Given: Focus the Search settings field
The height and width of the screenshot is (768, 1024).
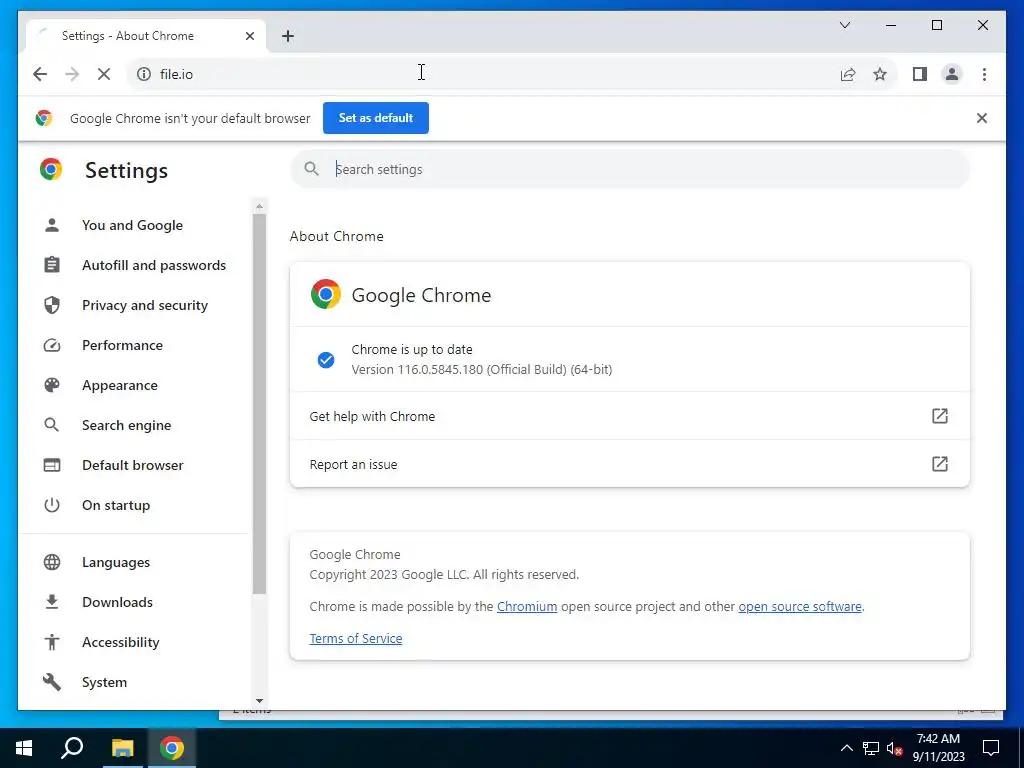Looking at the screenshot, I should (x=630, y=169).
